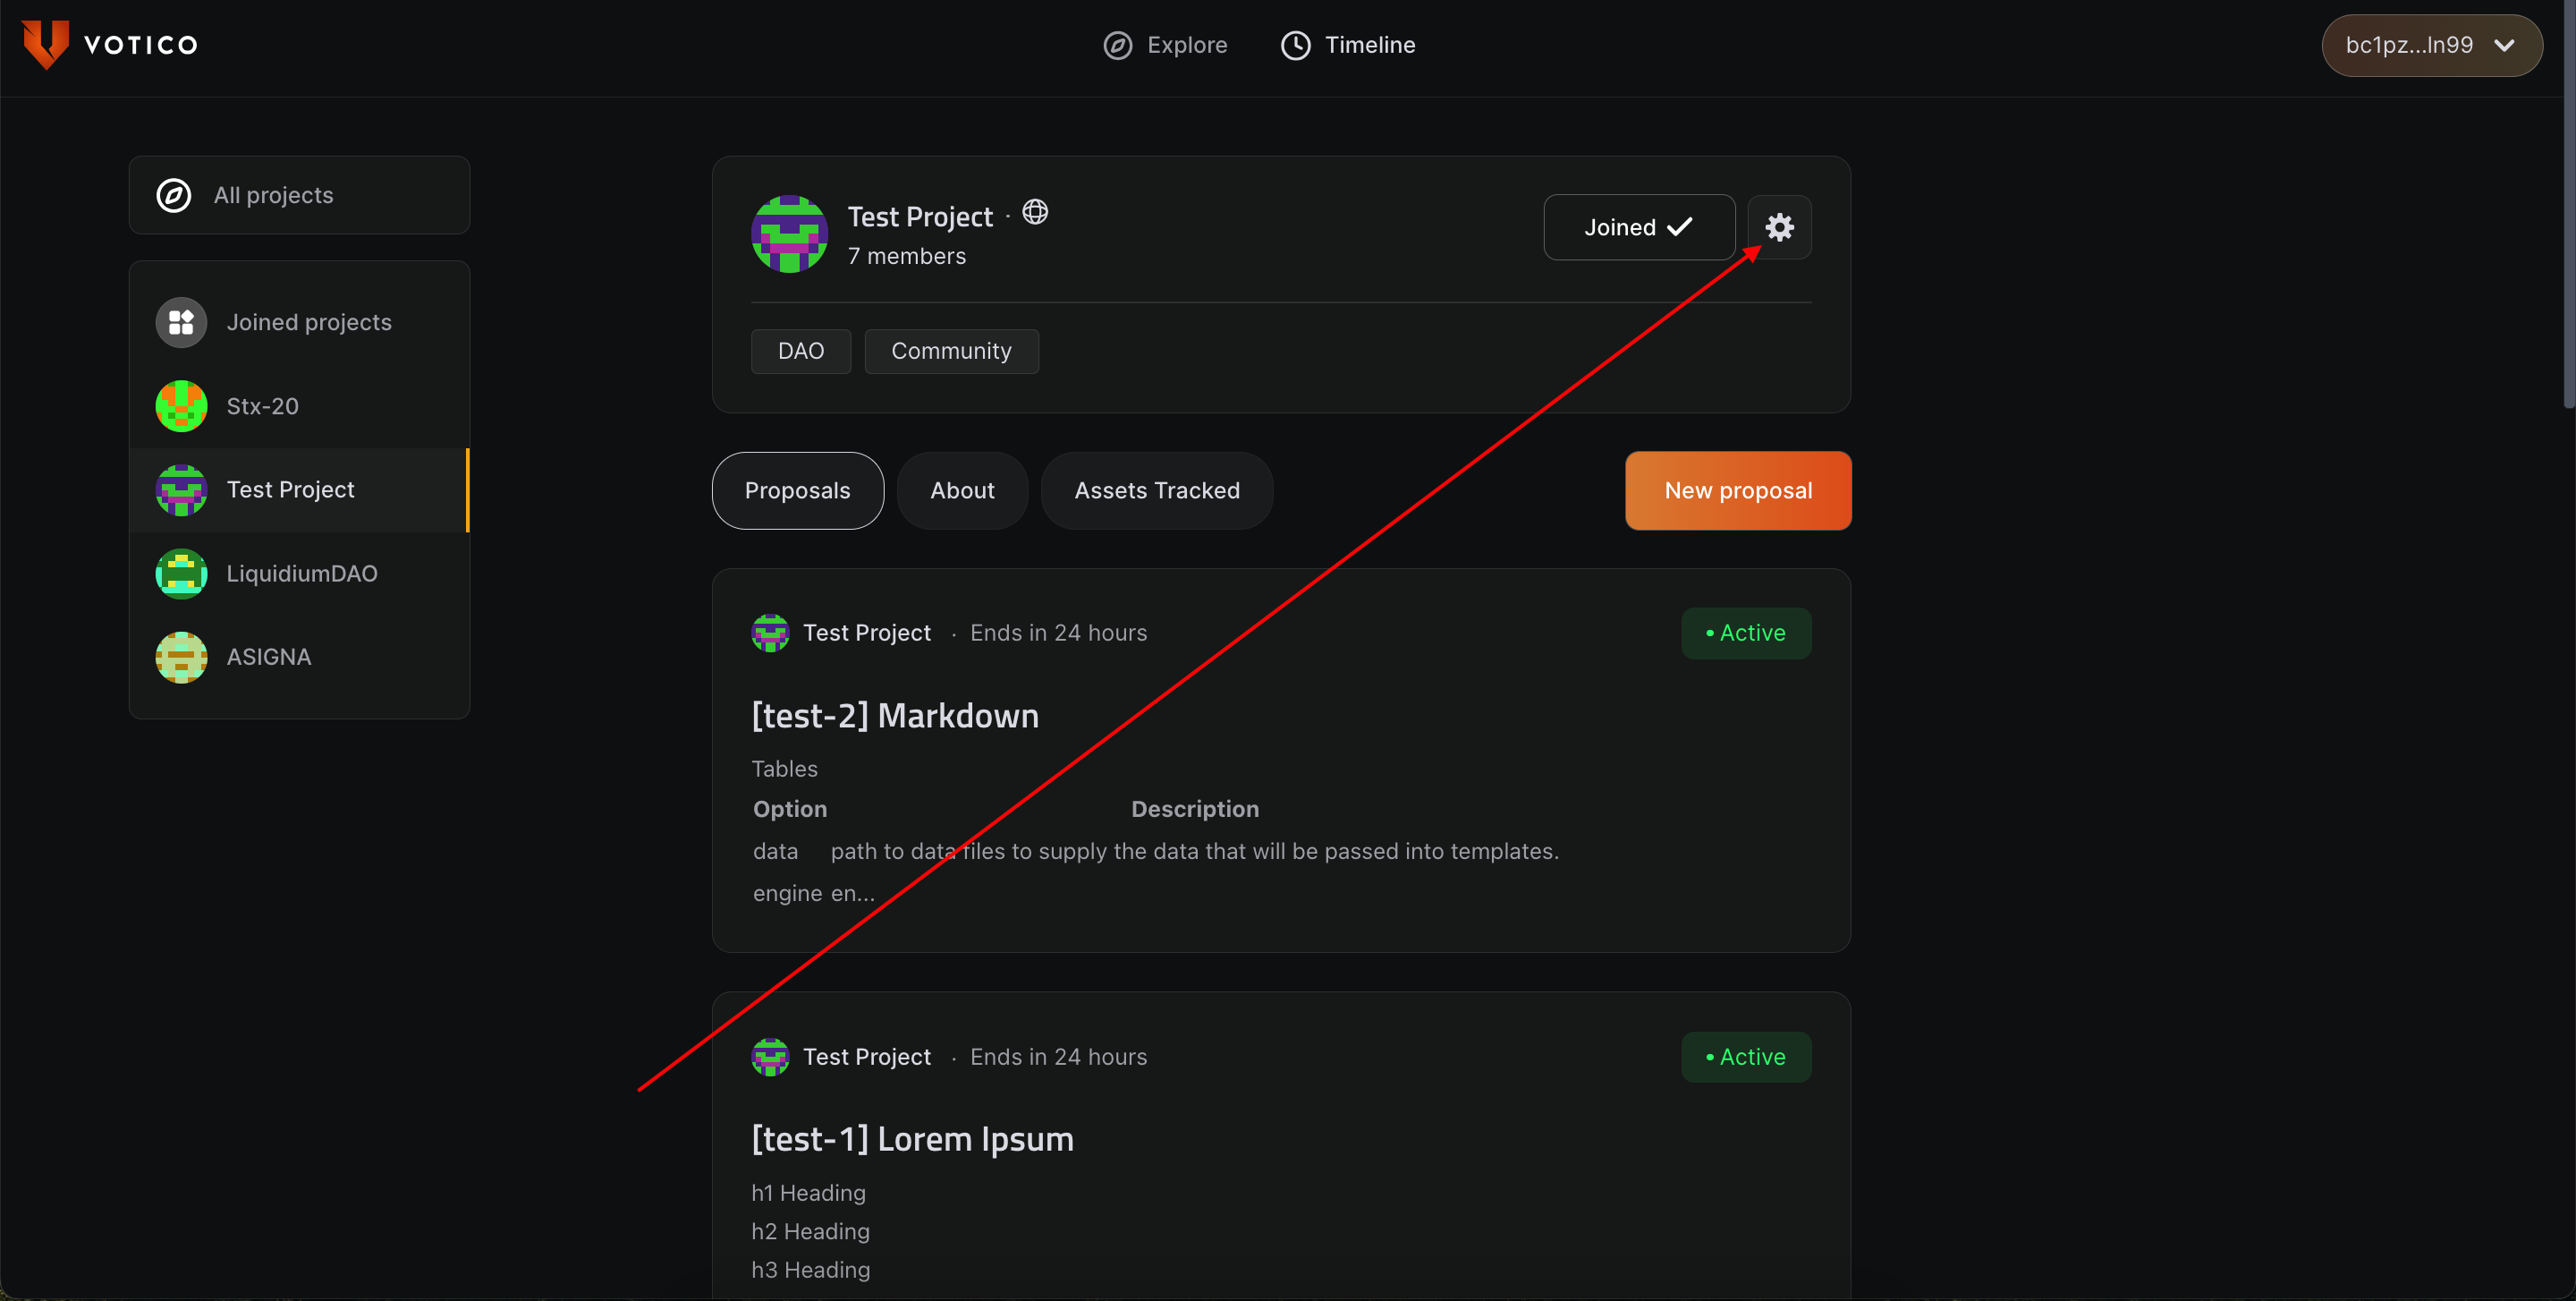
Task: Switch to the About tab
Action: pos(962,491)
